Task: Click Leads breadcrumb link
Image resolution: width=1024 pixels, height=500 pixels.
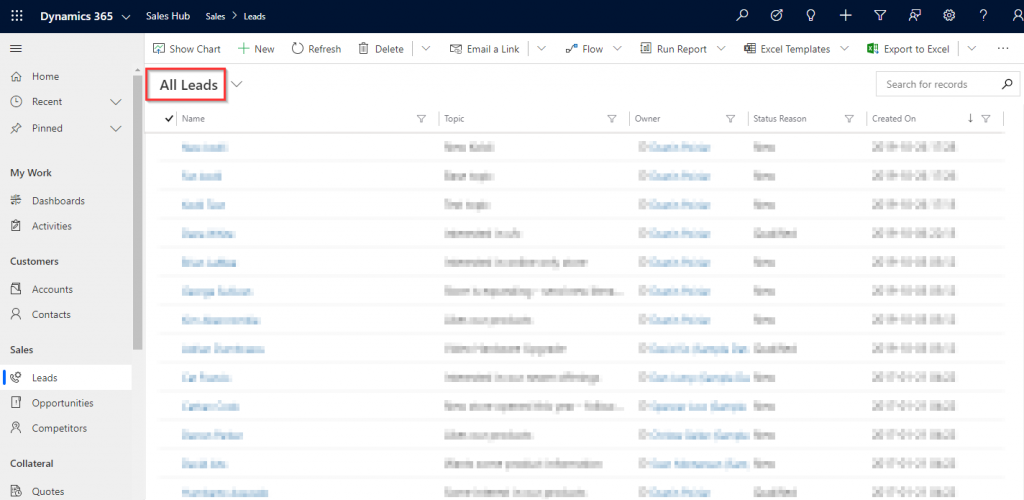Action: (x=255, y=17)
